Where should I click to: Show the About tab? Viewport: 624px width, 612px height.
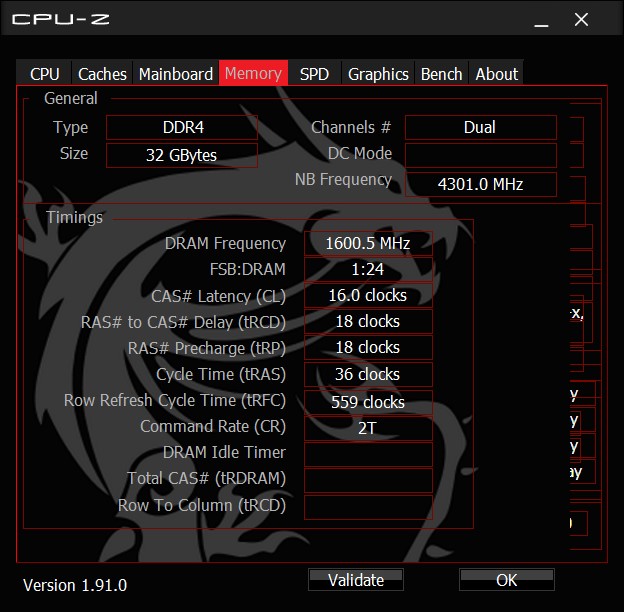point(496,73)
